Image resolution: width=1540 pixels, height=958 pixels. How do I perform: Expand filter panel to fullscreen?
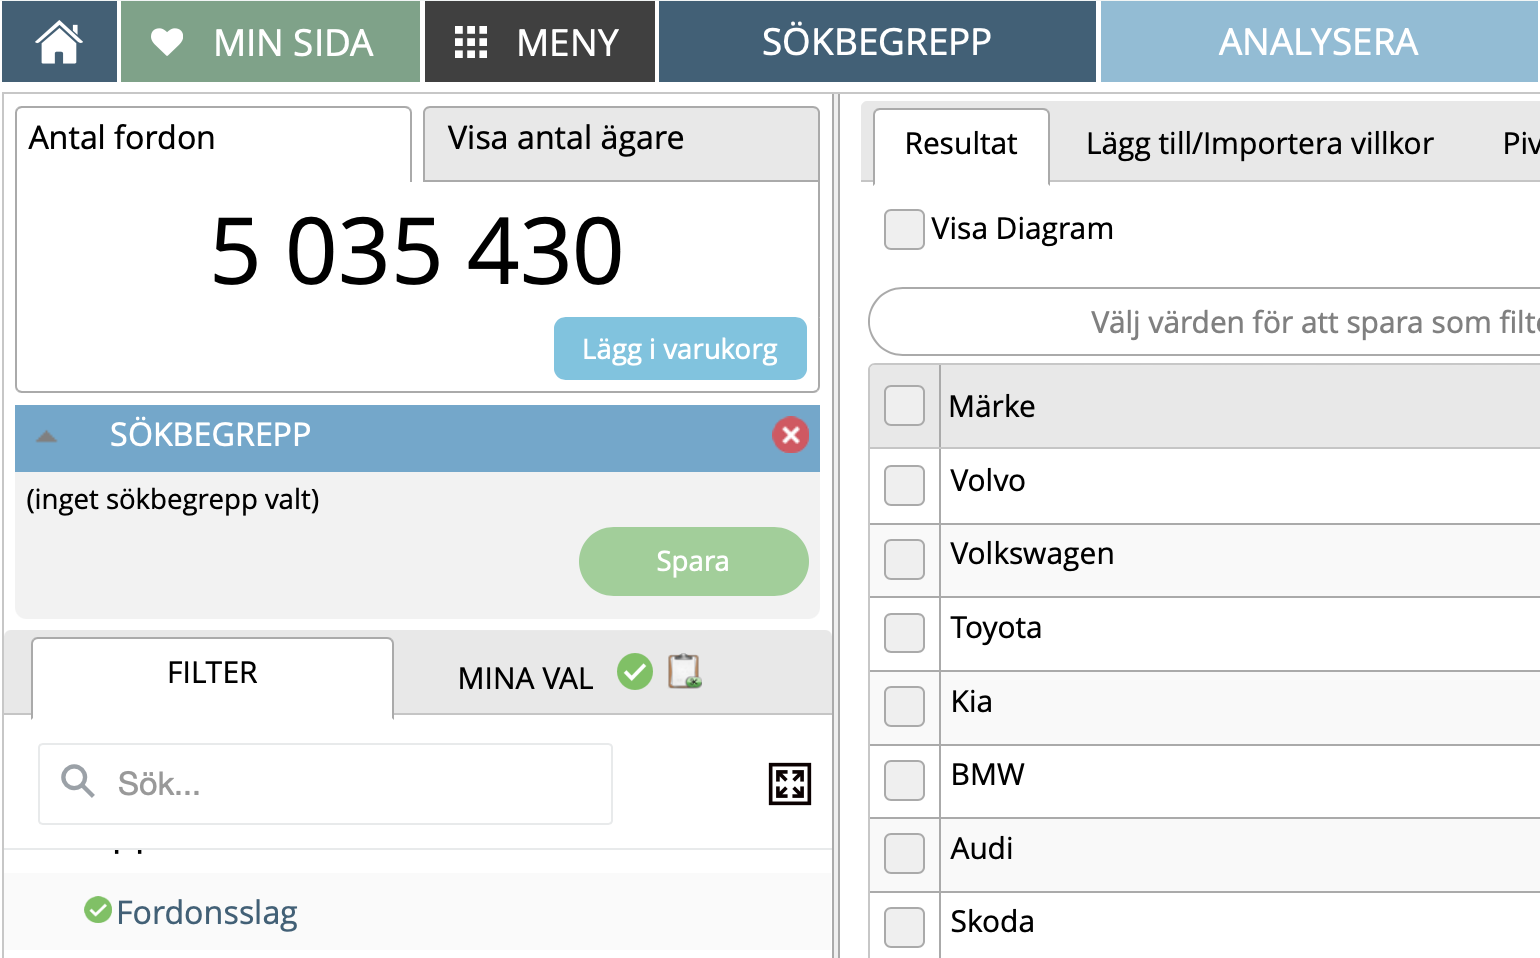[x=789, y=784]
